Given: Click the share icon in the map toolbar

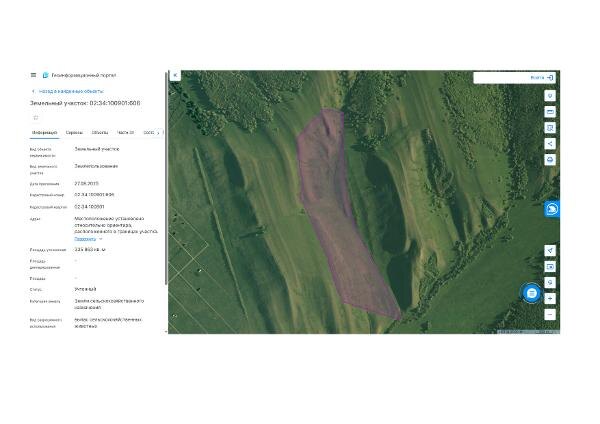Looking at the screenshot, I should [x=550, y=144].
